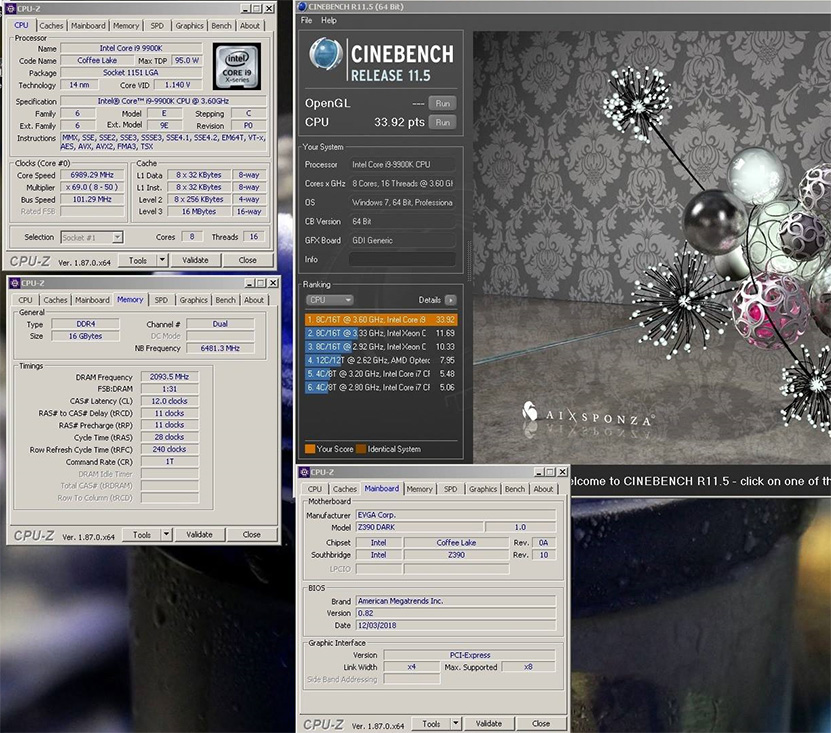Click the Cinebench panel splitter handle
The width and height of the screenshot is (831, 733).
(468, 260)
